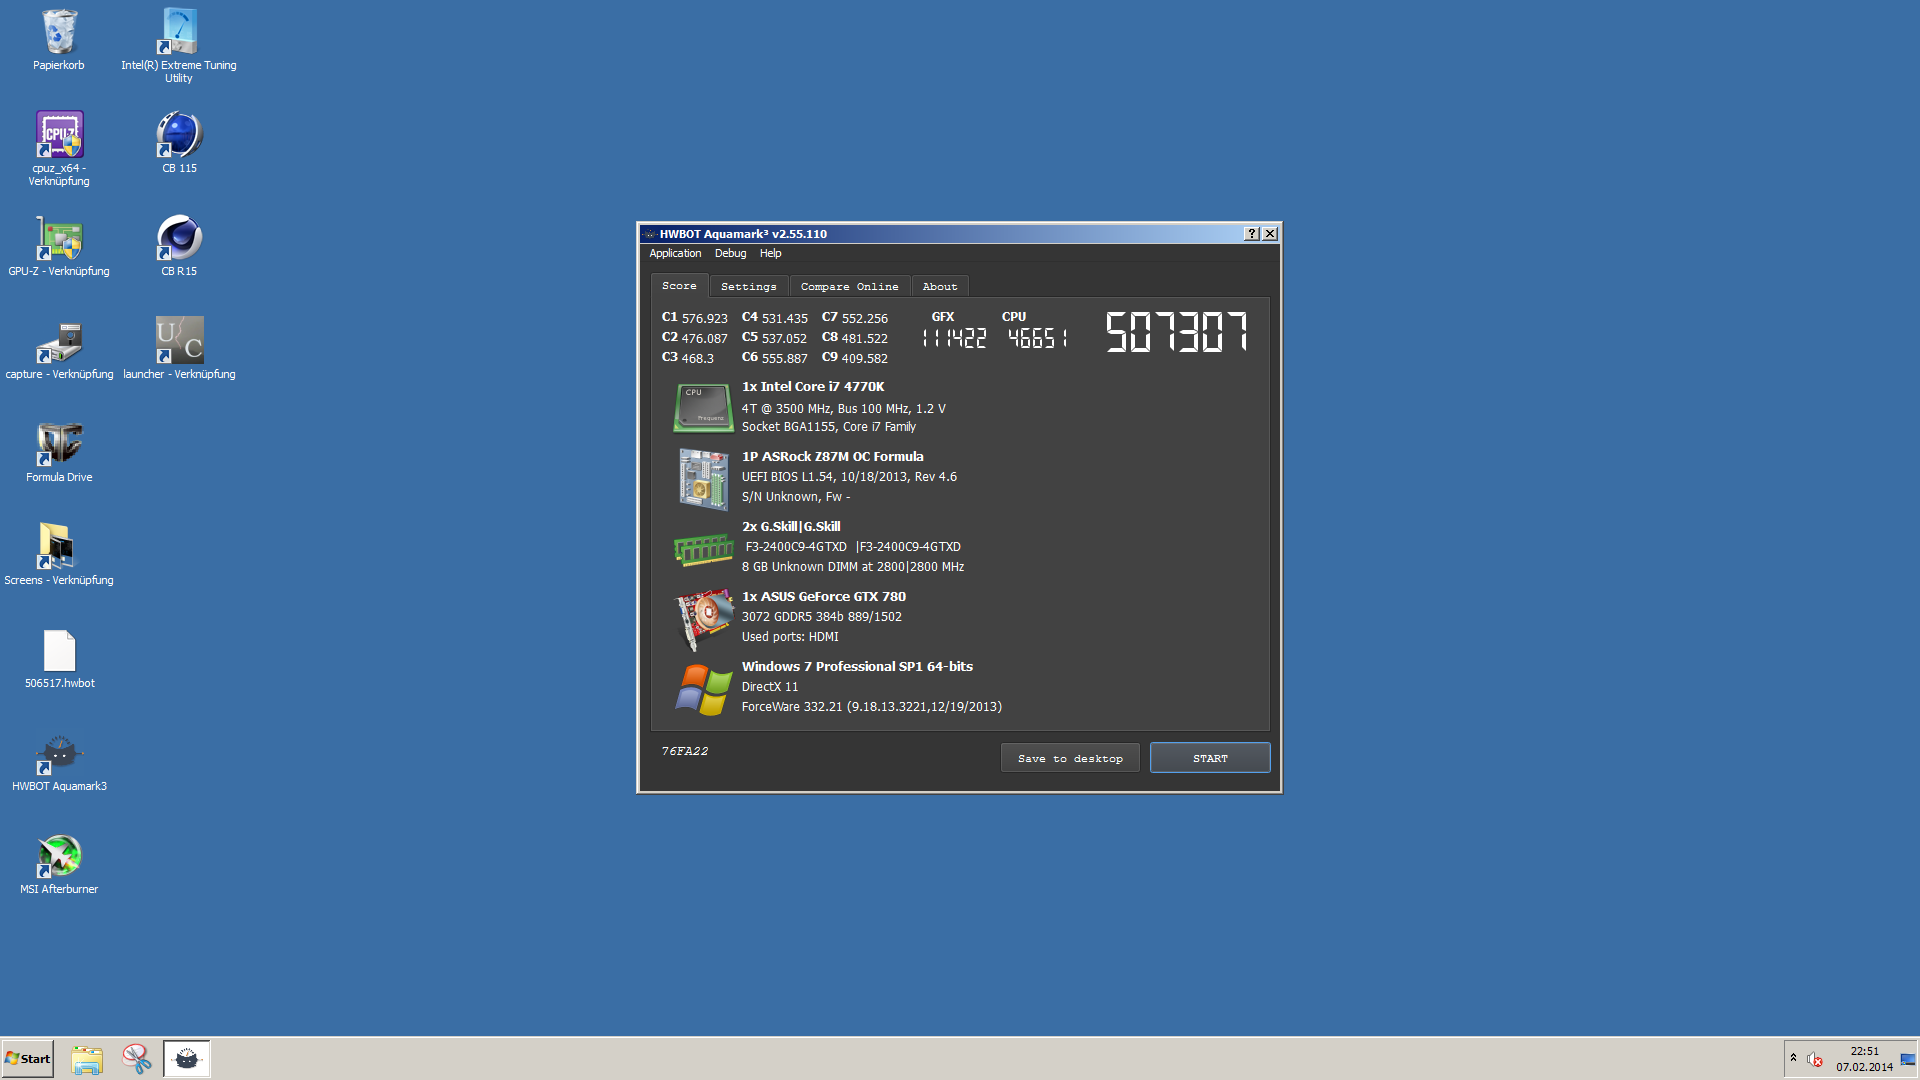1920x1080 pixels.
Task: Open the Application menu
Action: 675,254
